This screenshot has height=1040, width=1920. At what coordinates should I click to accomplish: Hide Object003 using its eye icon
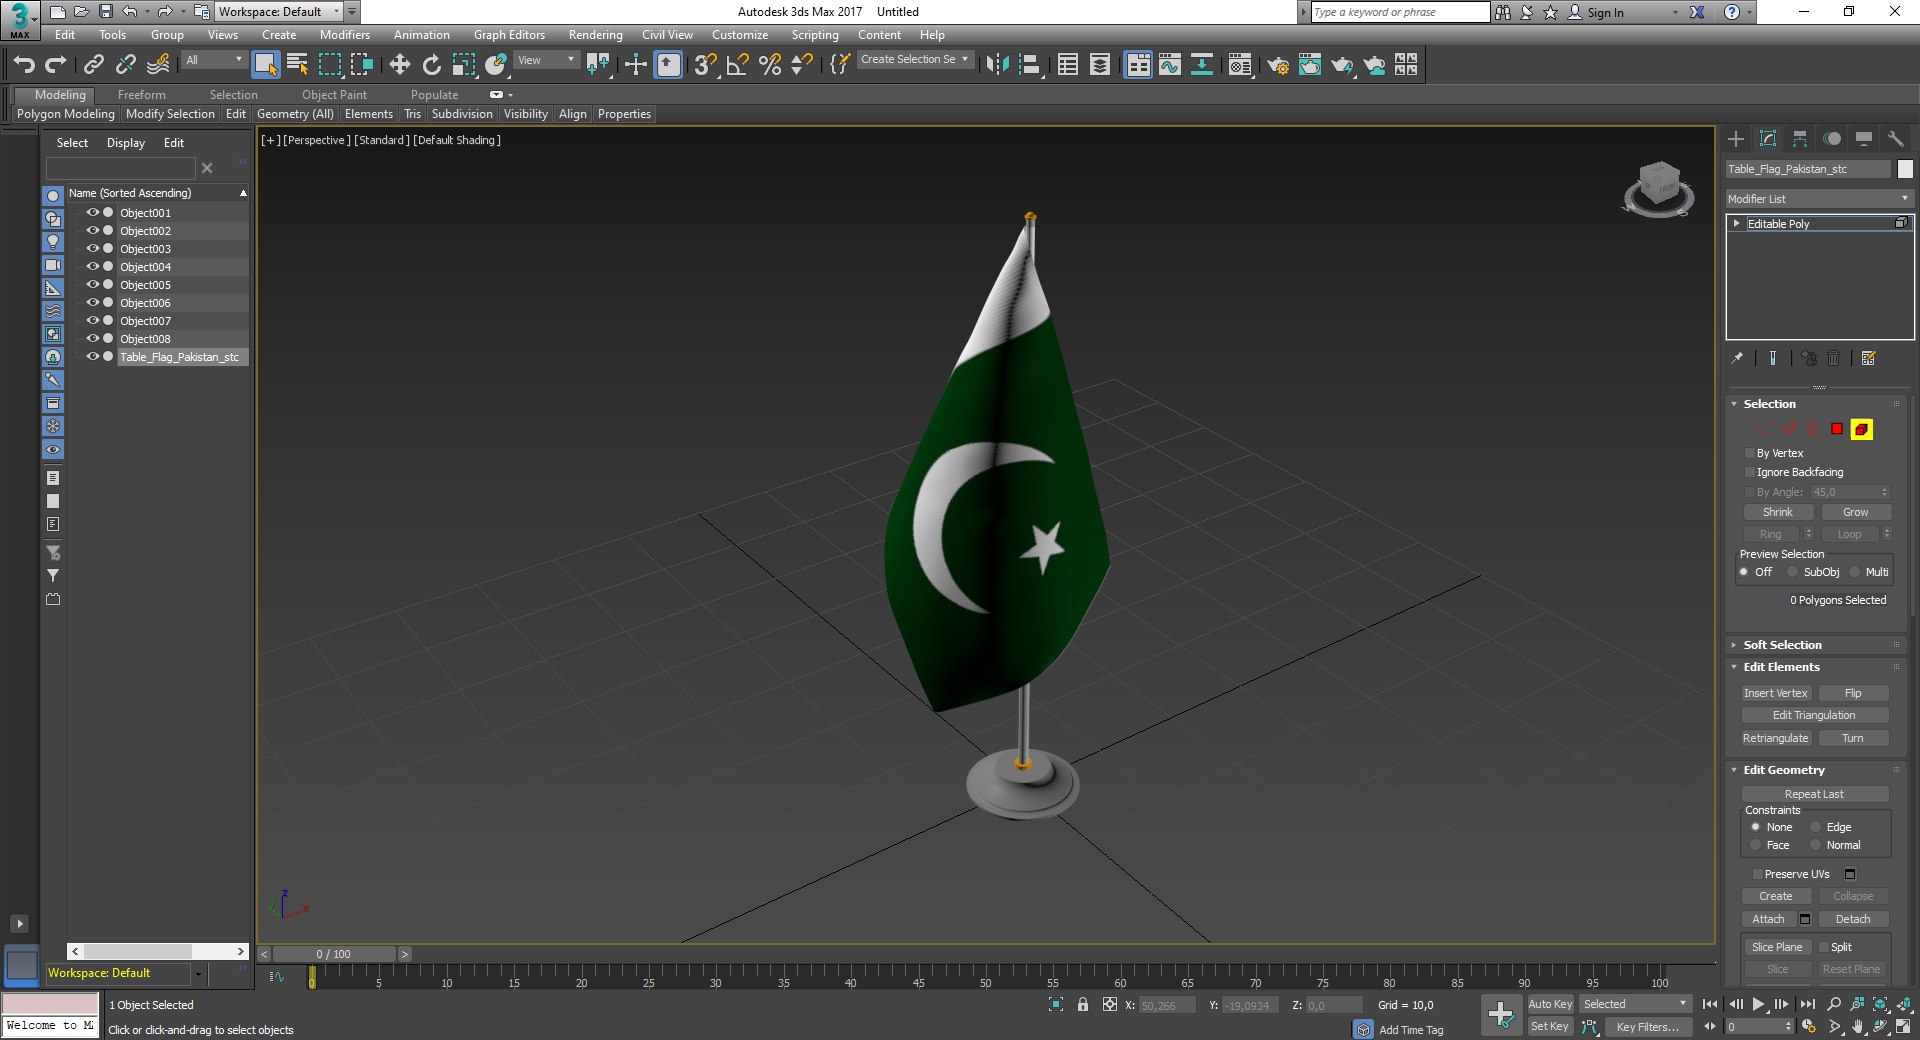tap(92, 249)
